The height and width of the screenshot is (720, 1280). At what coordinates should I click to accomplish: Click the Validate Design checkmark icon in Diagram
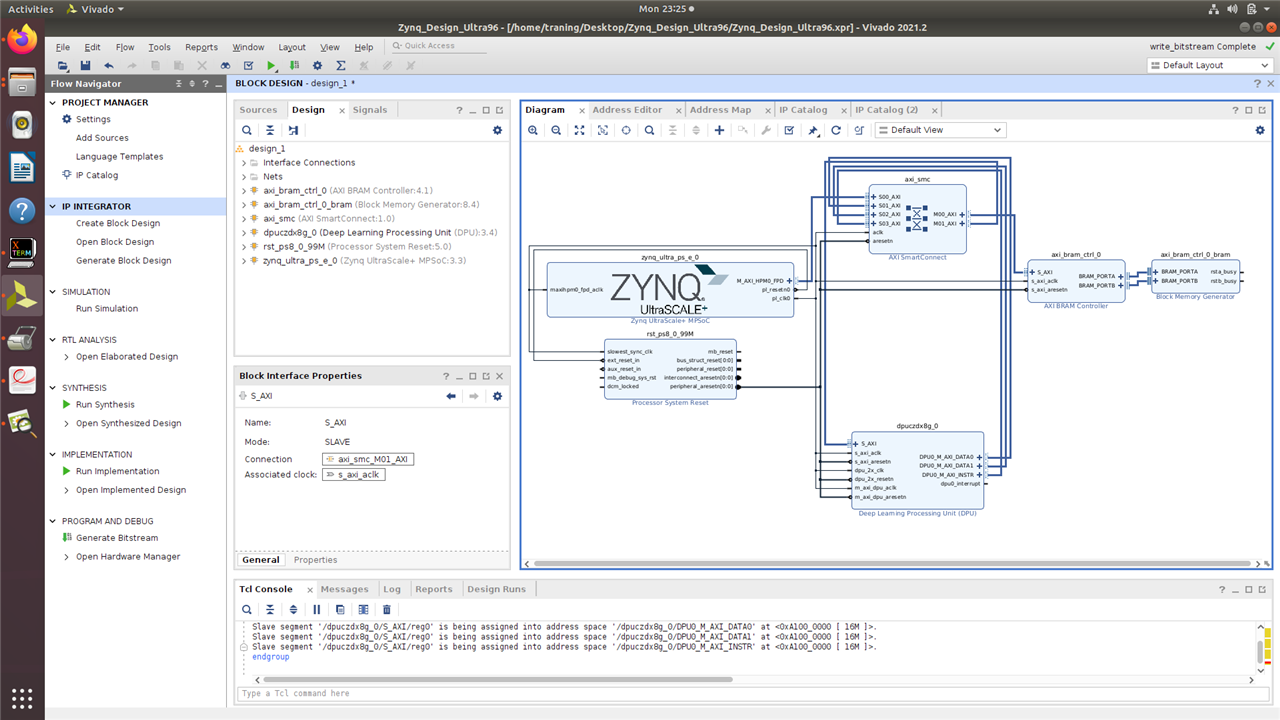point(789,130)
